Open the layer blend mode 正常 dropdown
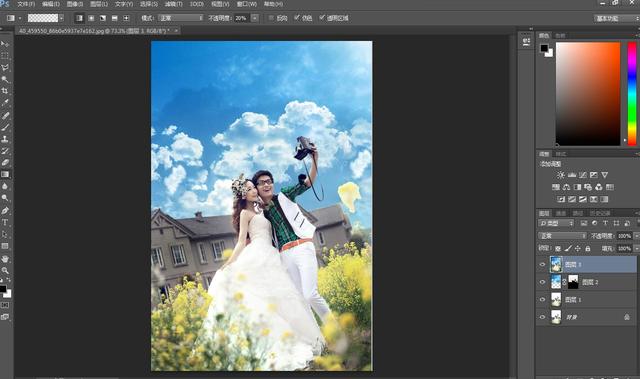 [562, 236]
